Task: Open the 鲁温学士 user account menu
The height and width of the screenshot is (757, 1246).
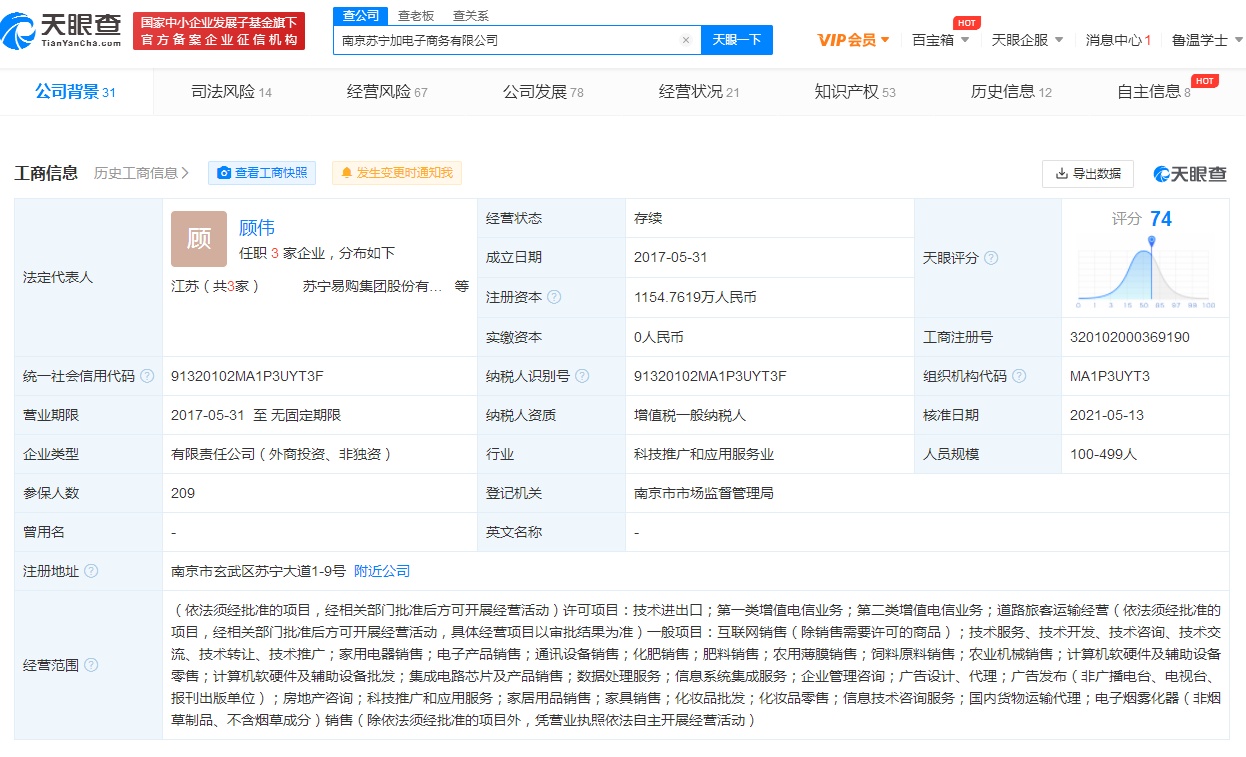Action: (x=1207, y=40)
